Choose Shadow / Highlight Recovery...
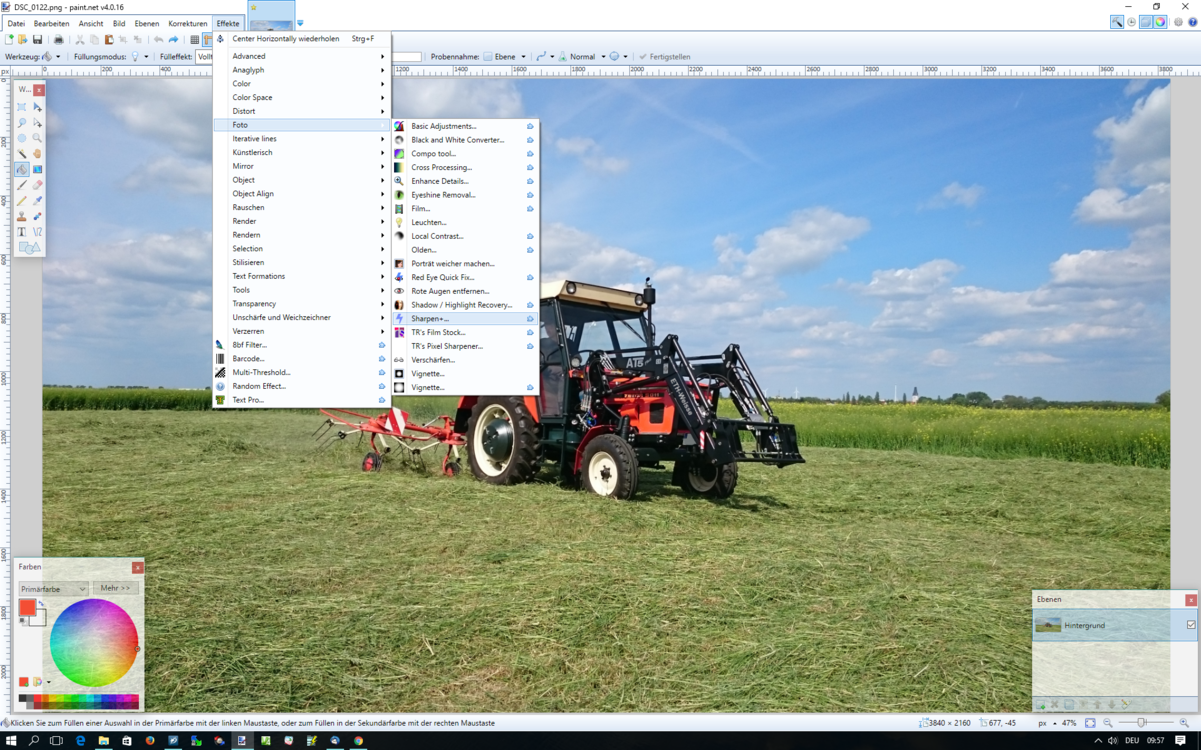The height and width of the screenshot is (750, 1201). click(465, 305)
